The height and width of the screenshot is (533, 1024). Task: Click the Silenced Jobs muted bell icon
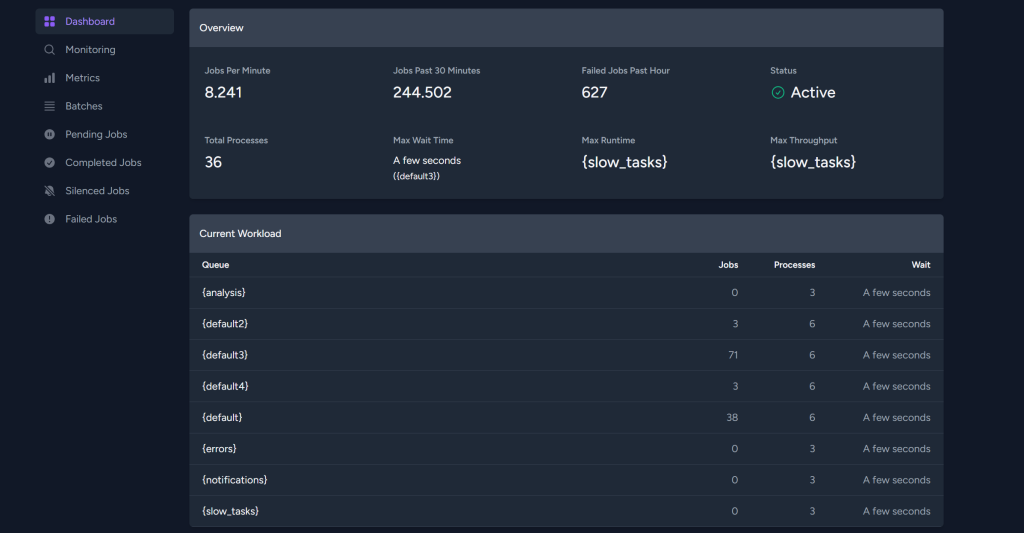(x=50, y=191)
